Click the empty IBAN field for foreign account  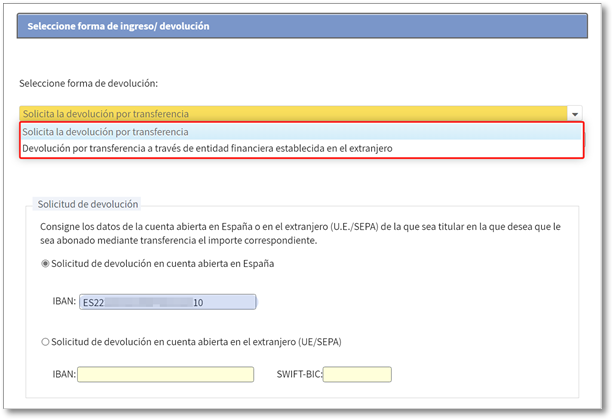165,374
